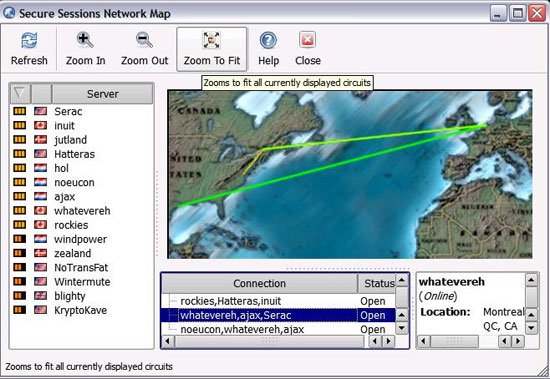The image size is (550, 379).
Task: Select the rockies server name
Action: (71, 225)
